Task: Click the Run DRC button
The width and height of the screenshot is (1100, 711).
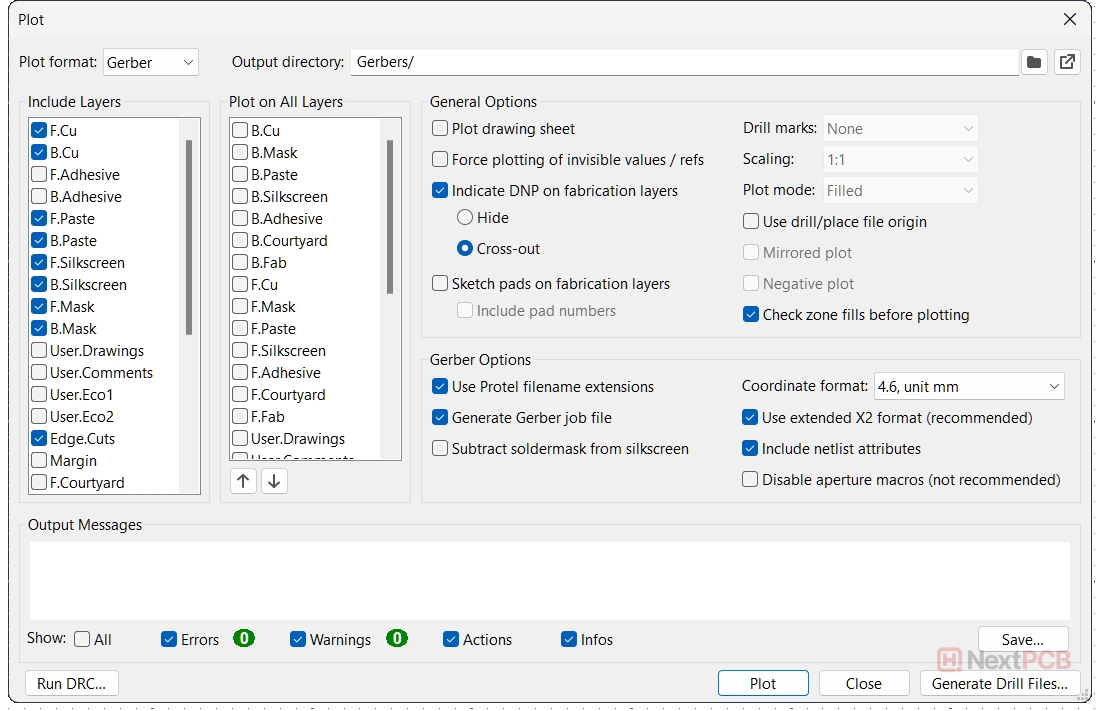Action: click(72, 684)
